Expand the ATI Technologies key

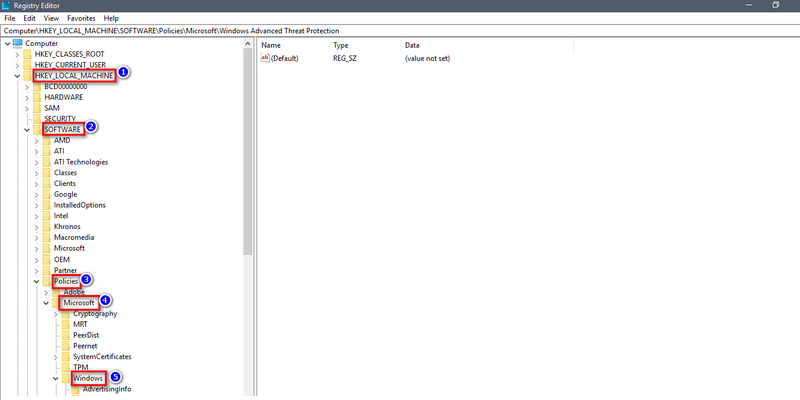(37, 162)
